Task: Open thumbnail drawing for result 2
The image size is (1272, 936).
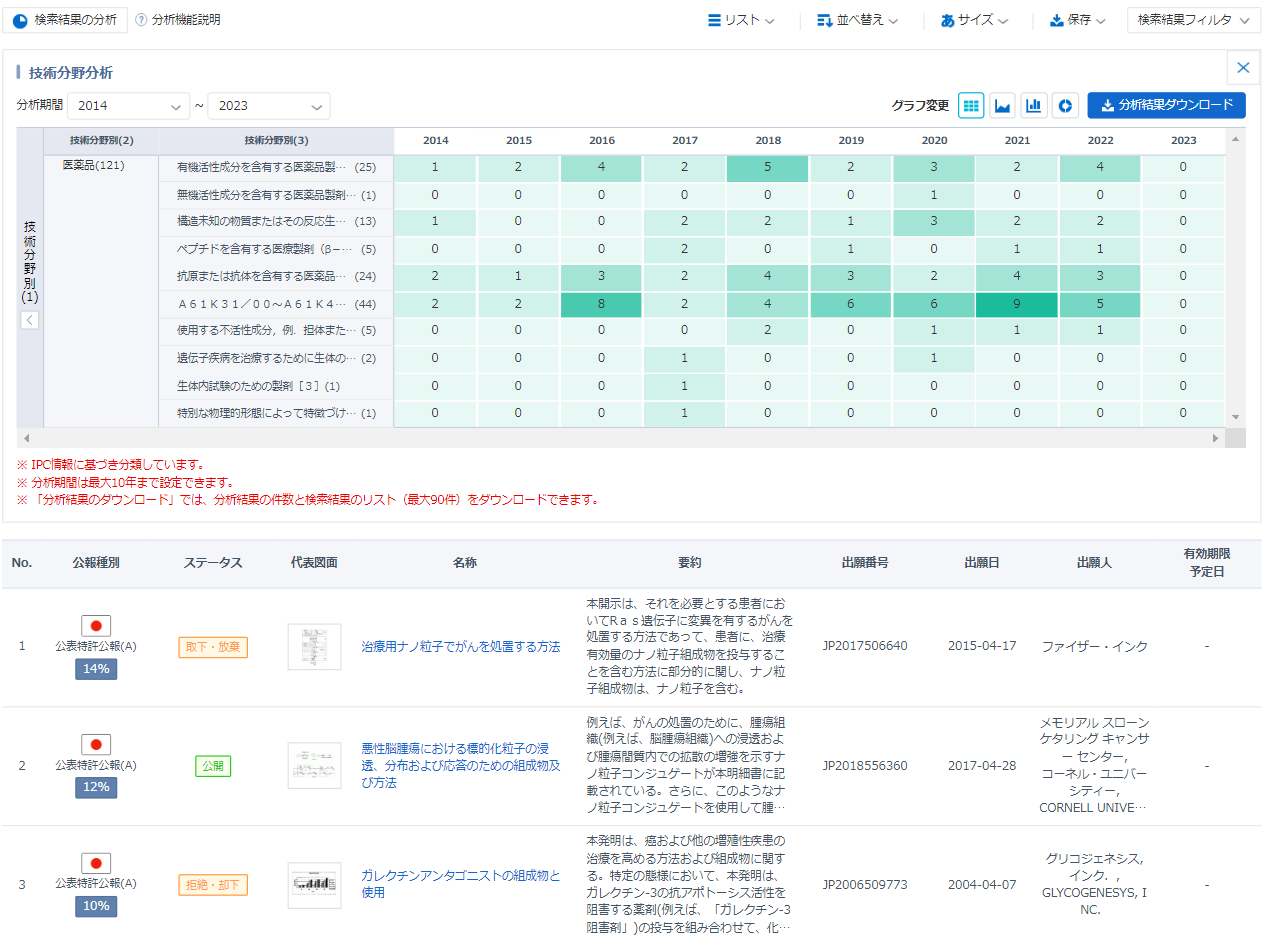Action: point(314,766)
